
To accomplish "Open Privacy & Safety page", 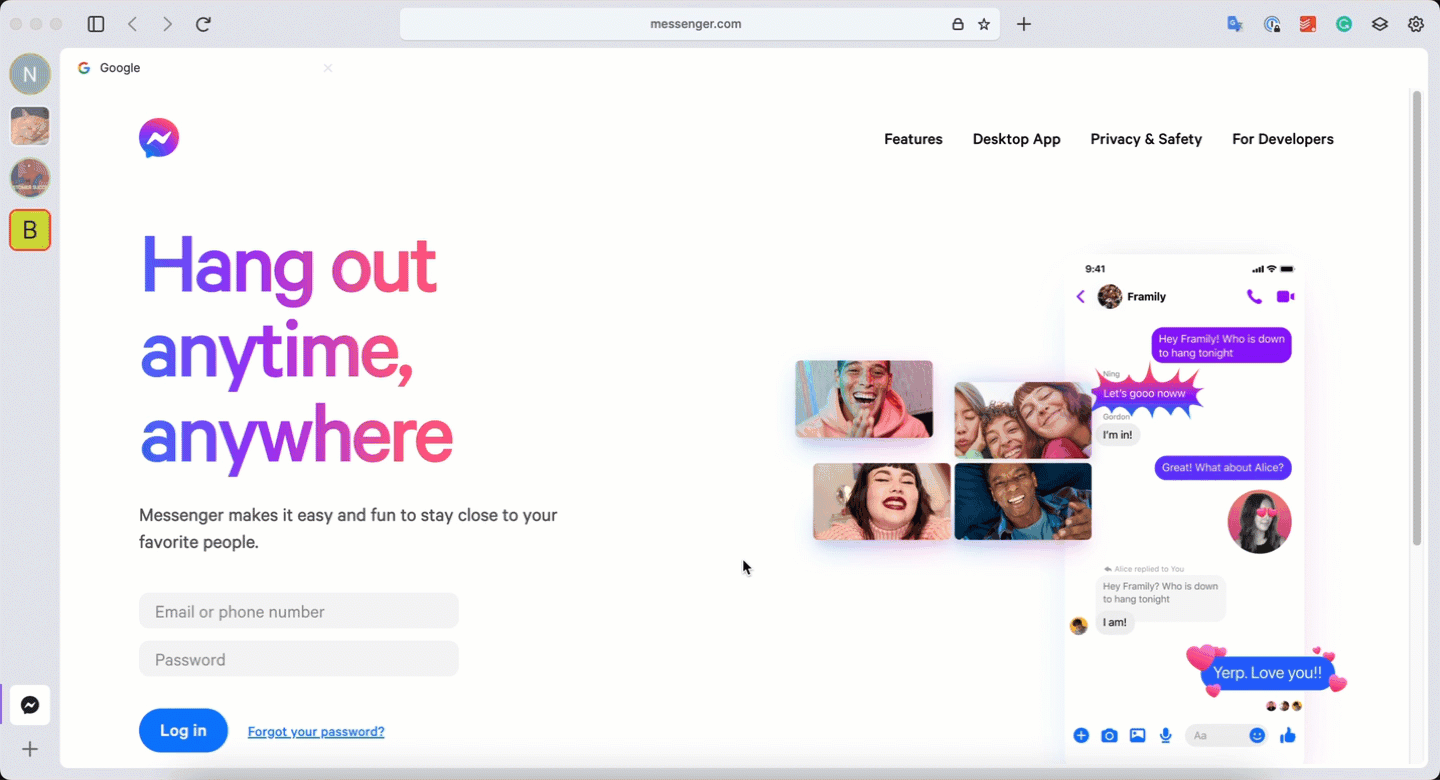I will [x=1146, y=139].
